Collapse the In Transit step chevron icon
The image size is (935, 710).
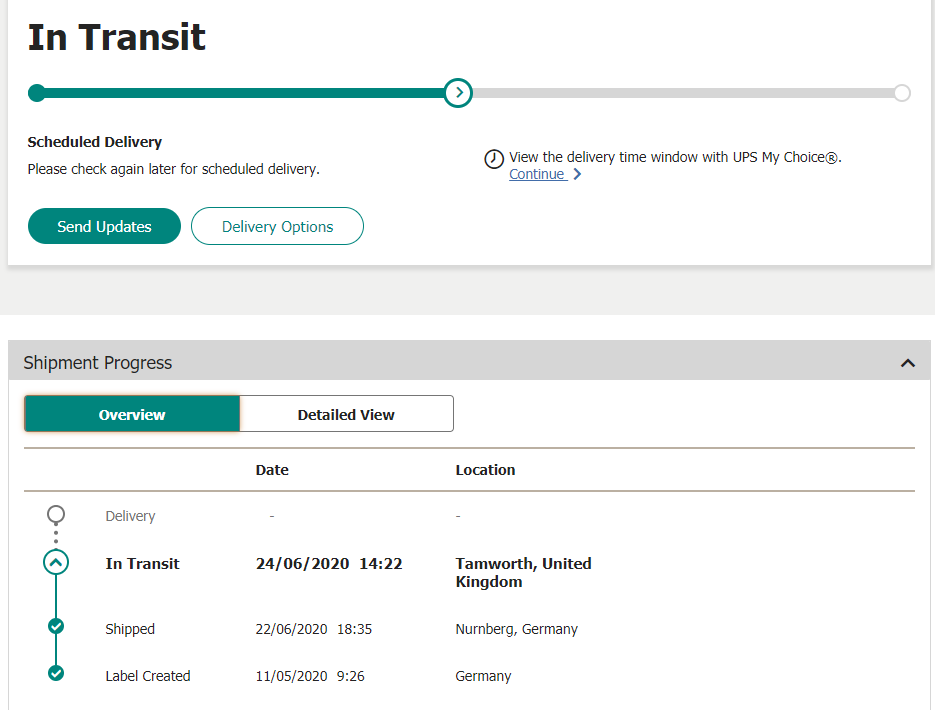pos(56,562)
